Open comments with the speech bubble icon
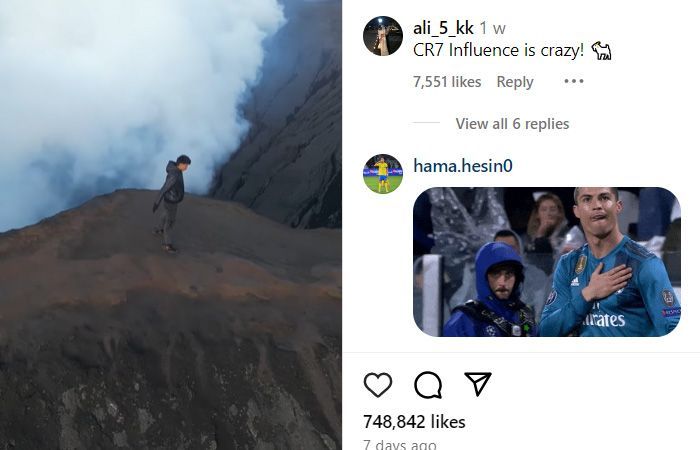The height and width of the screenshot is (450, 700). point(428,385)
